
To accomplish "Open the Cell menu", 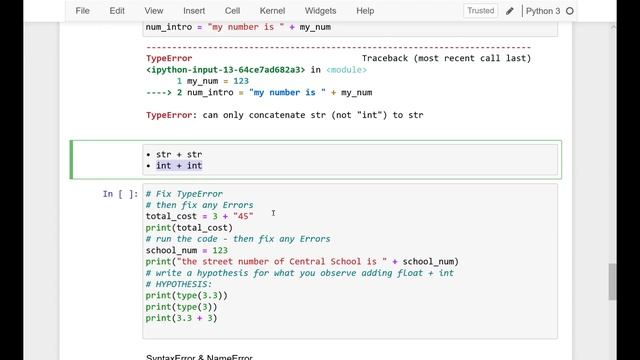I will tap(232, 11).
